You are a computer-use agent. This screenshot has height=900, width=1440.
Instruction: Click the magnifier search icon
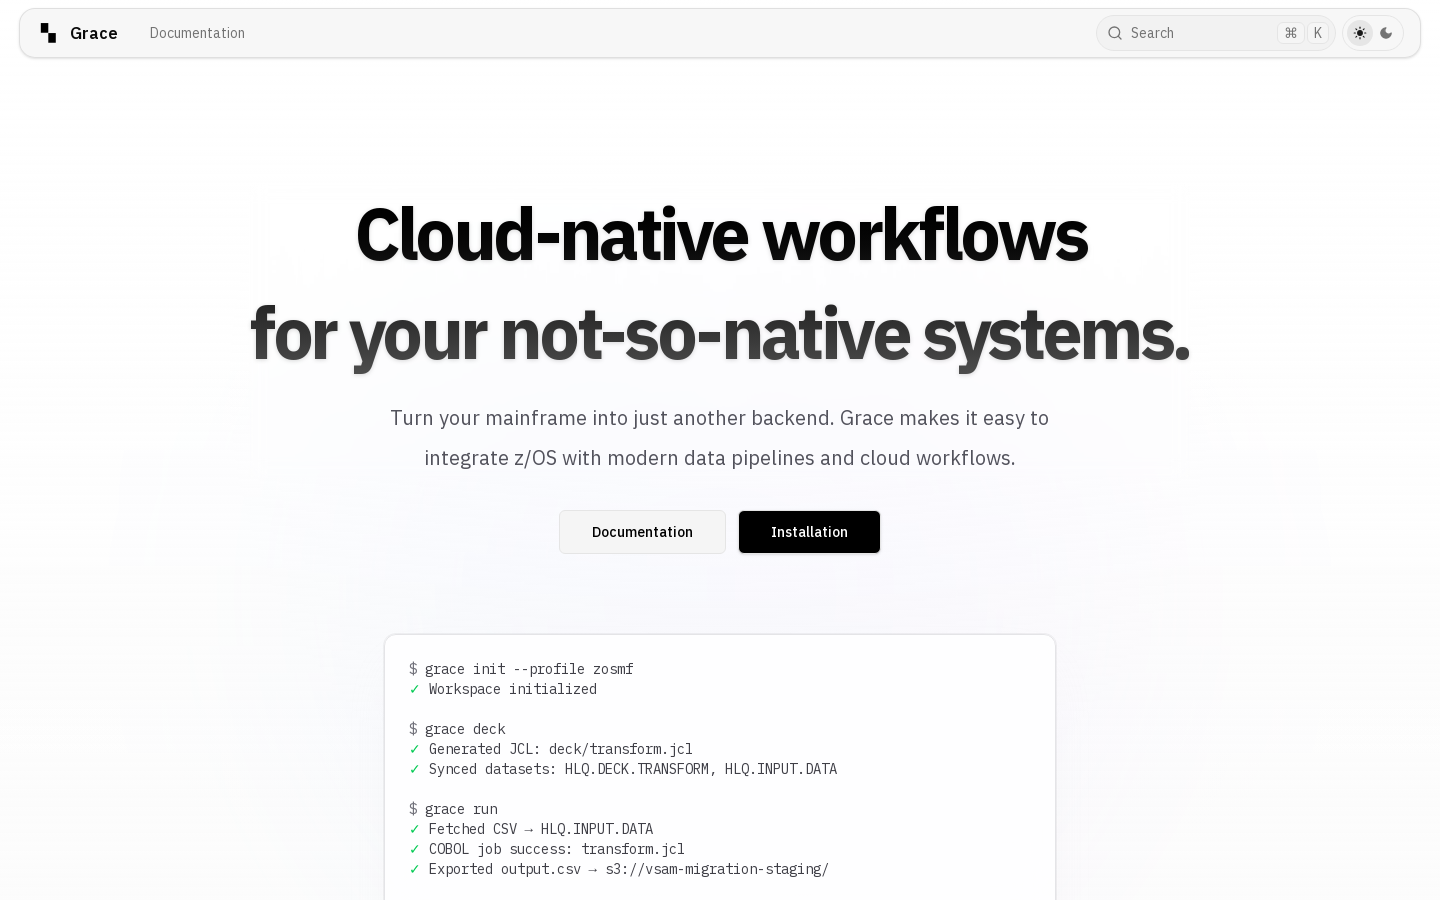click(1115, 33)
